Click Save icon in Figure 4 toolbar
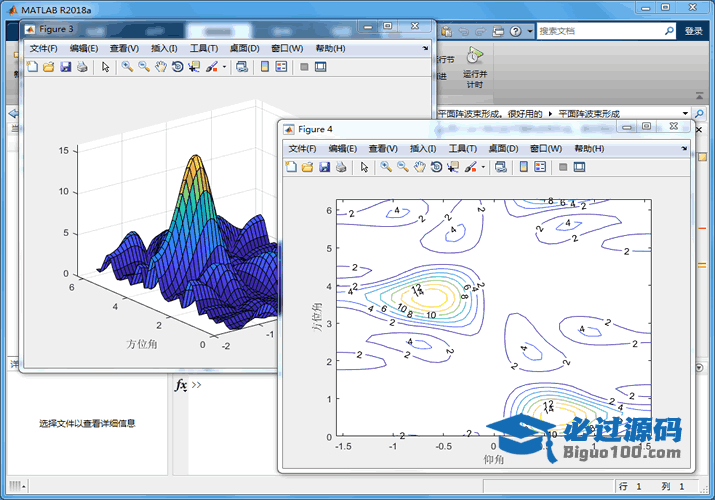The image size is (715, 500). [324, 167]
